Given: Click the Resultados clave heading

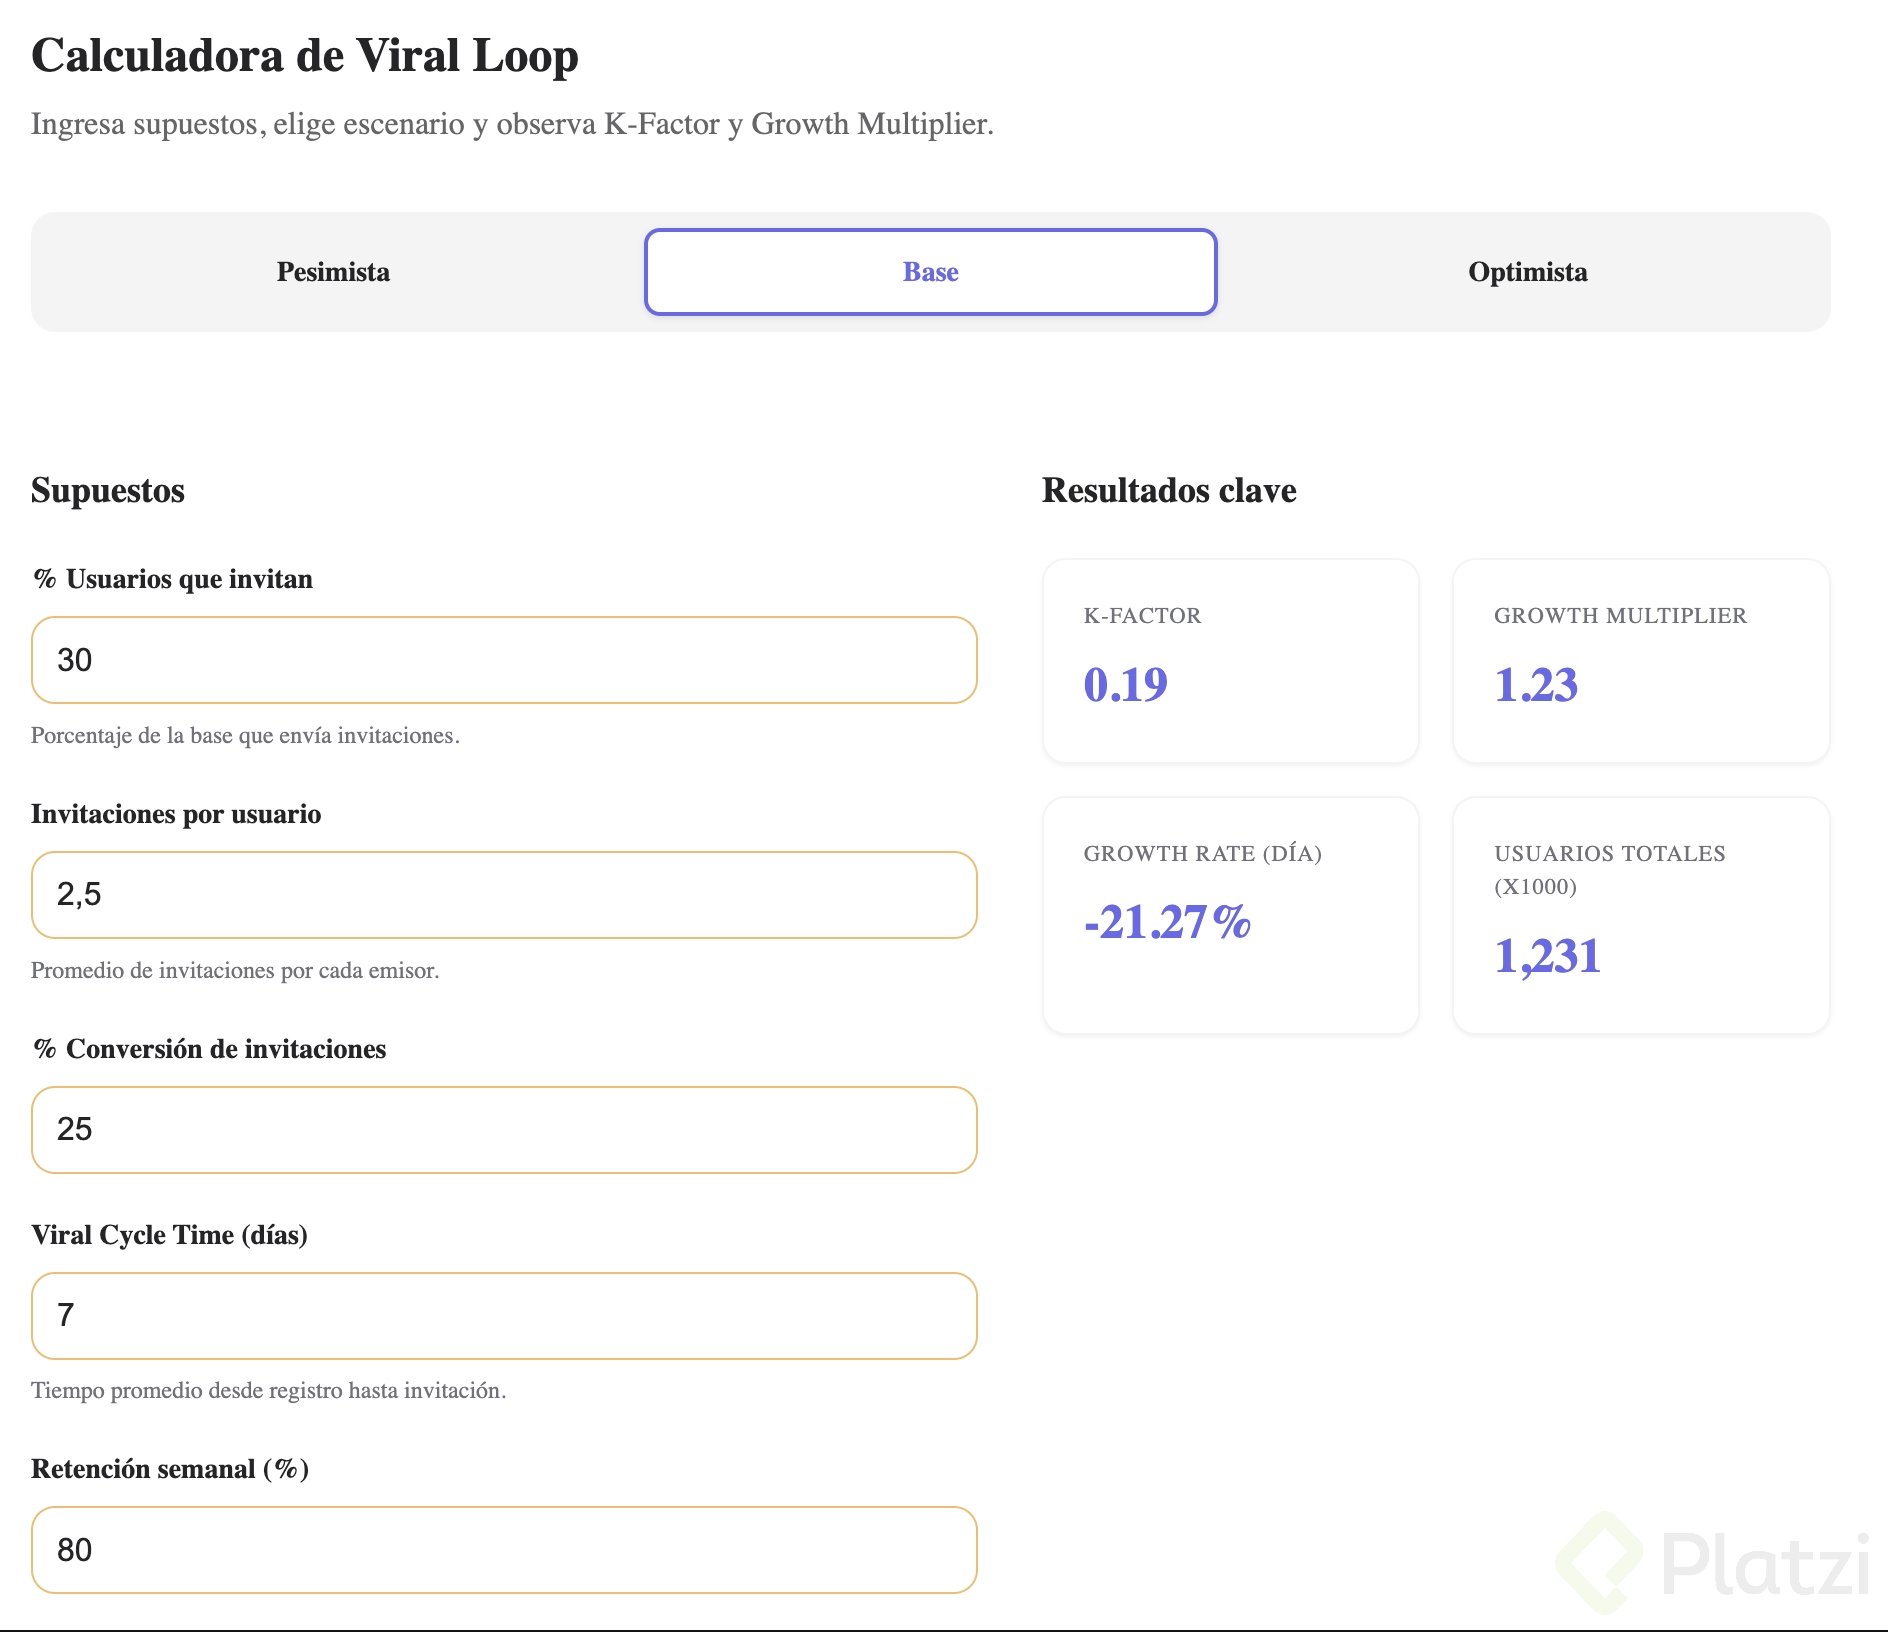Looking at the screenshot, I should (1169, 490).
